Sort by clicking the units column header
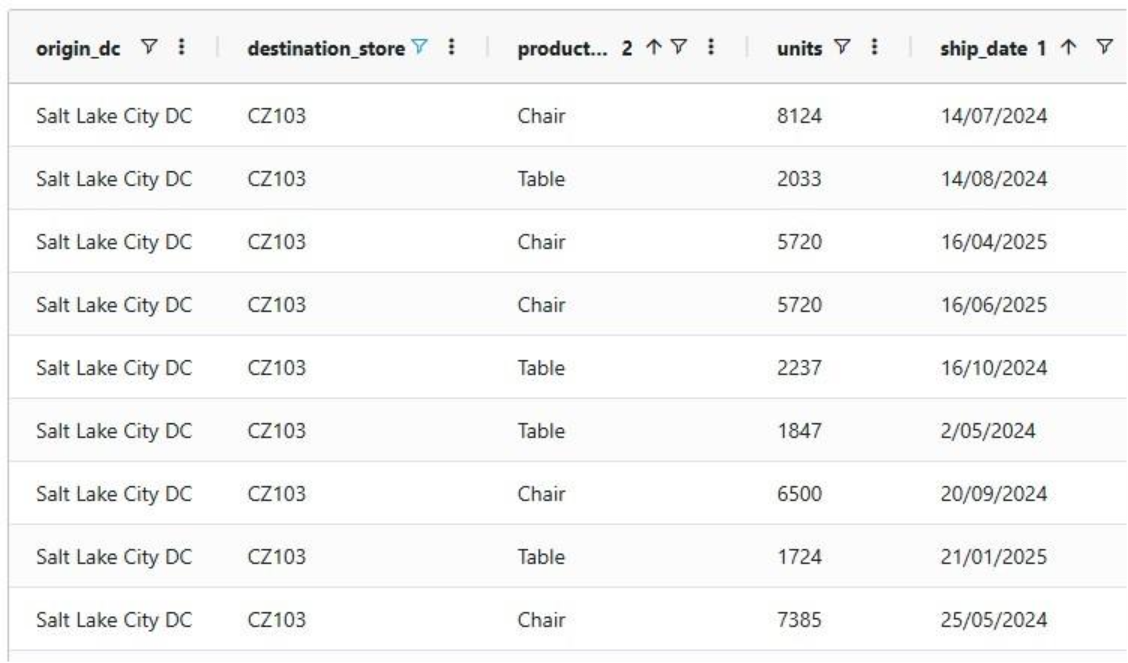1128x663 pixels. (x=800, y=45)
